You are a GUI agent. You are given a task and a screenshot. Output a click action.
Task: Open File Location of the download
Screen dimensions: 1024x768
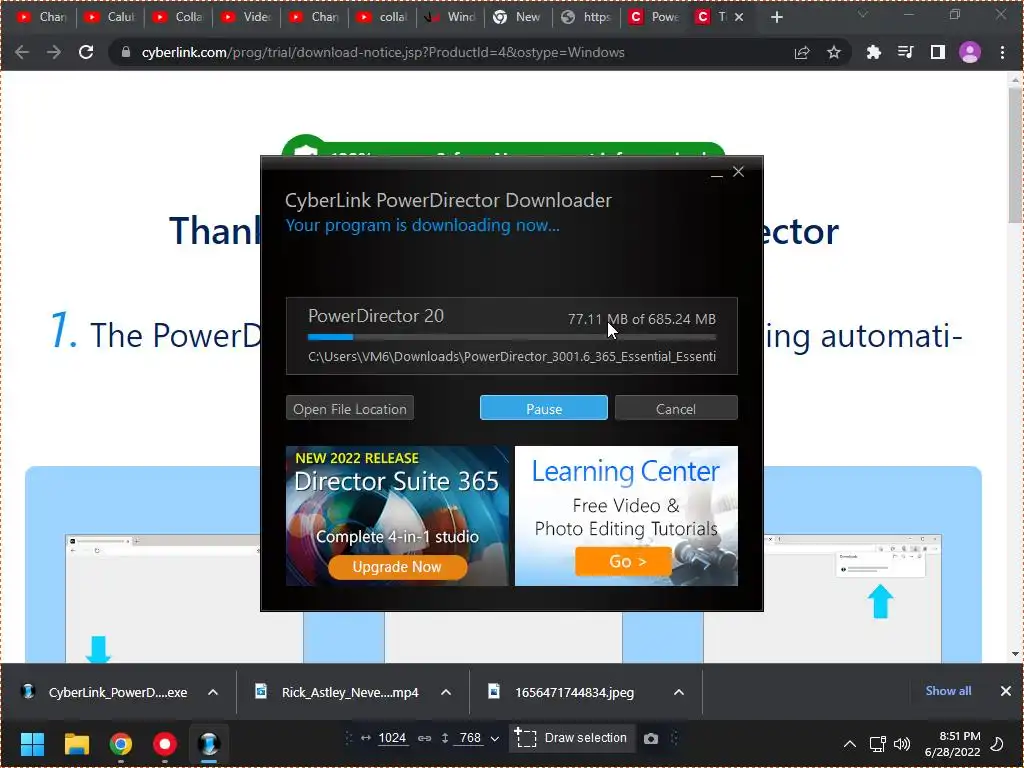[349, 408]
